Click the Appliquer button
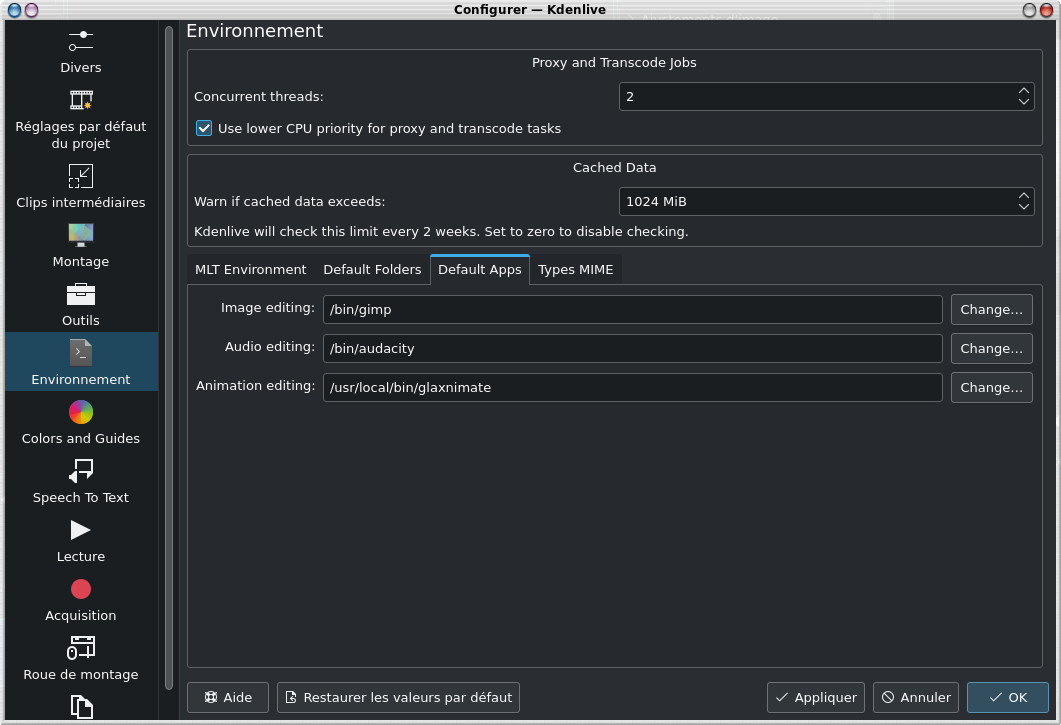The image size is (1061, 725). tap(815, 697)
